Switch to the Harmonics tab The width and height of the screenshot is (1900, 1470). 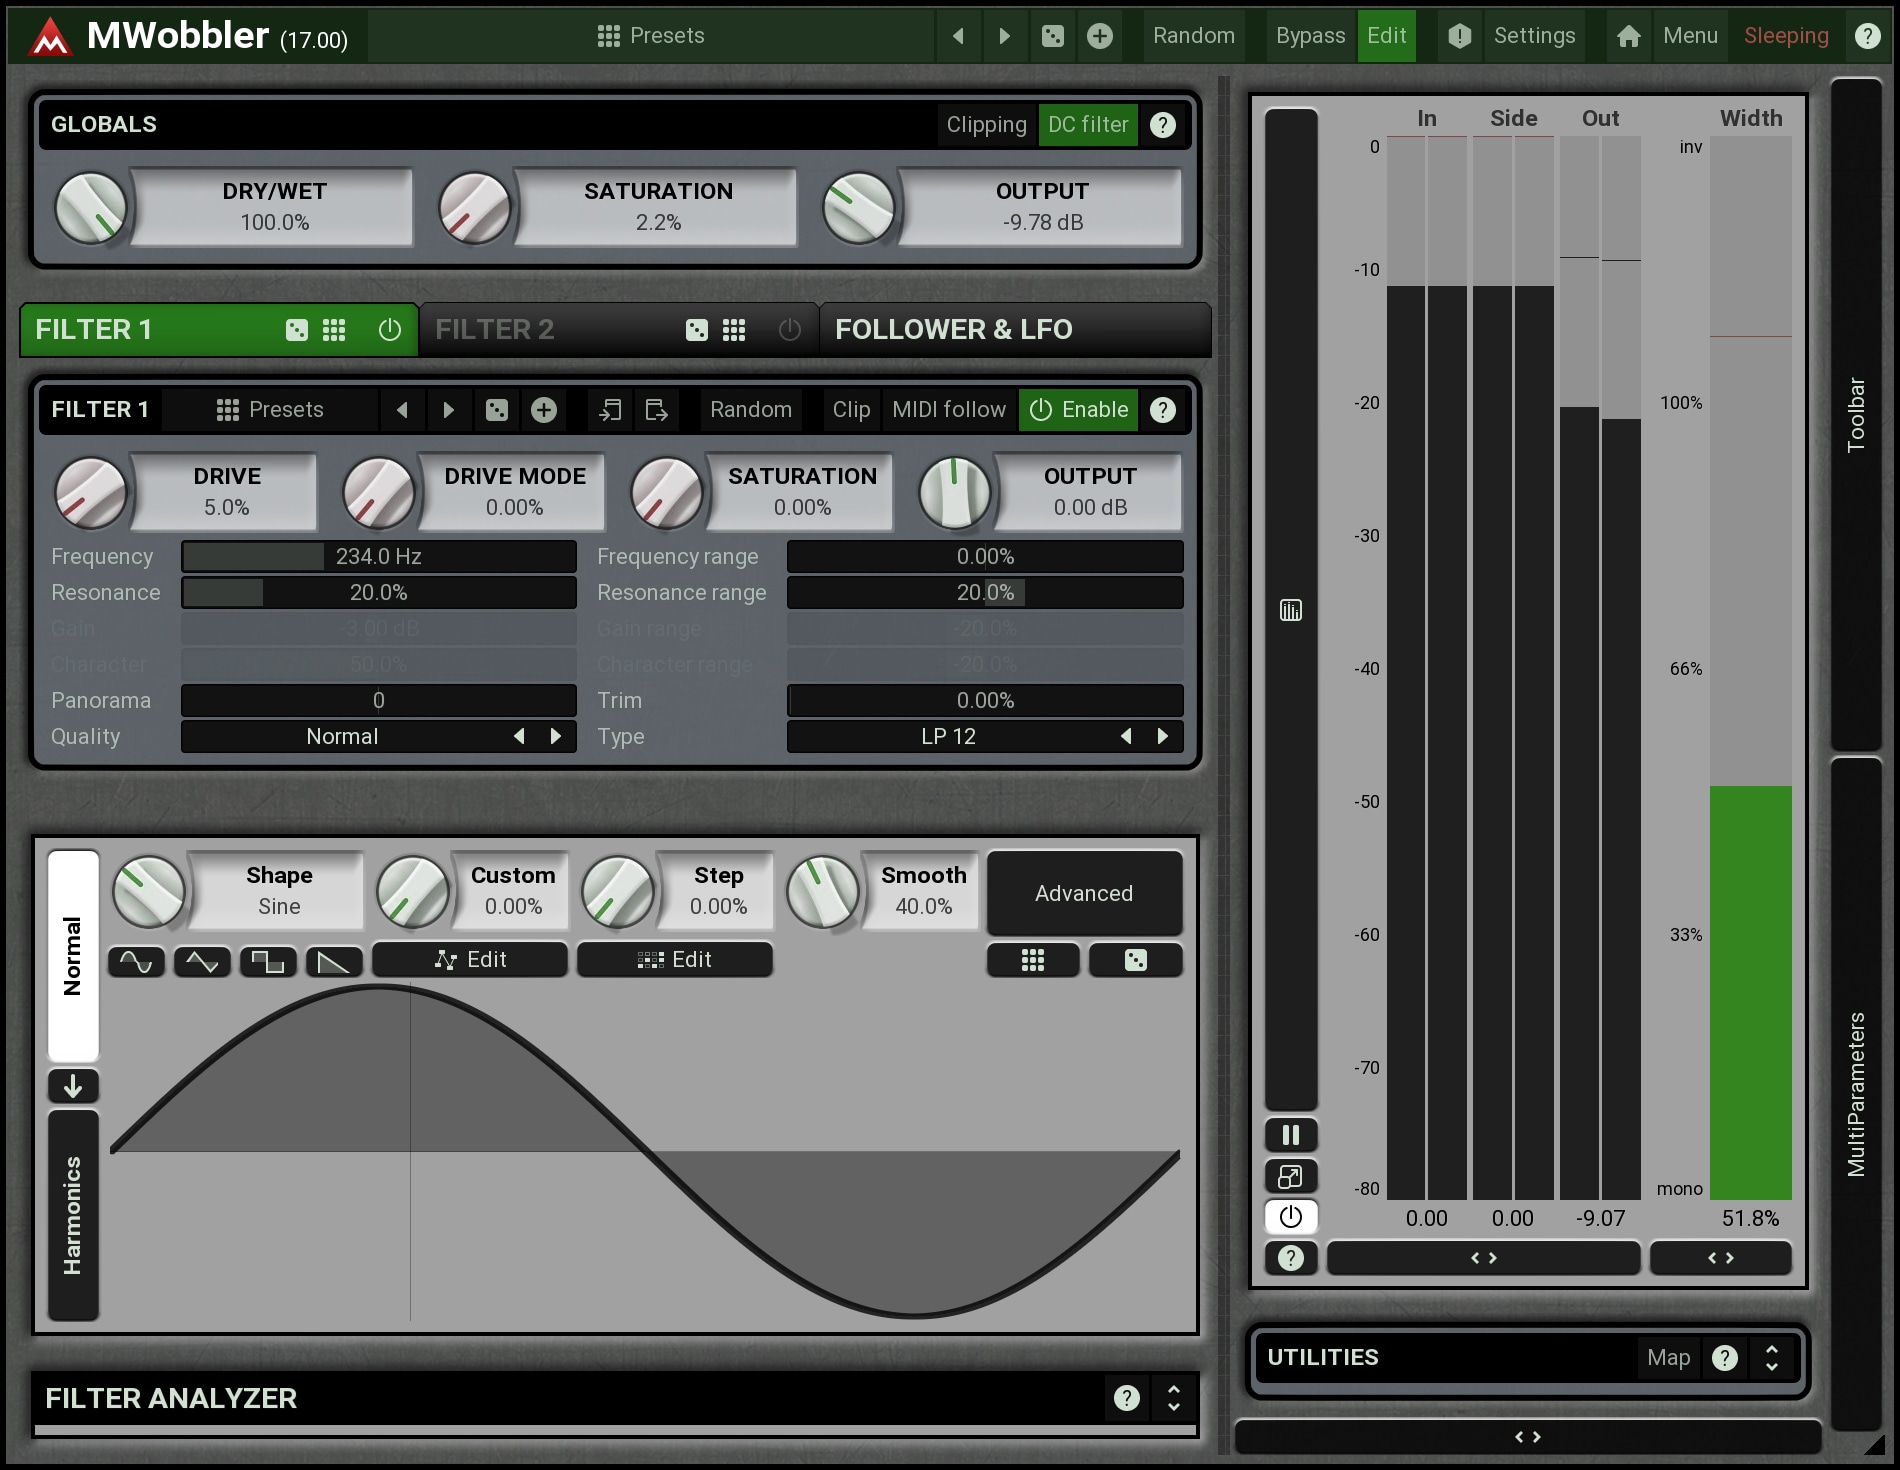point(73,1215)
